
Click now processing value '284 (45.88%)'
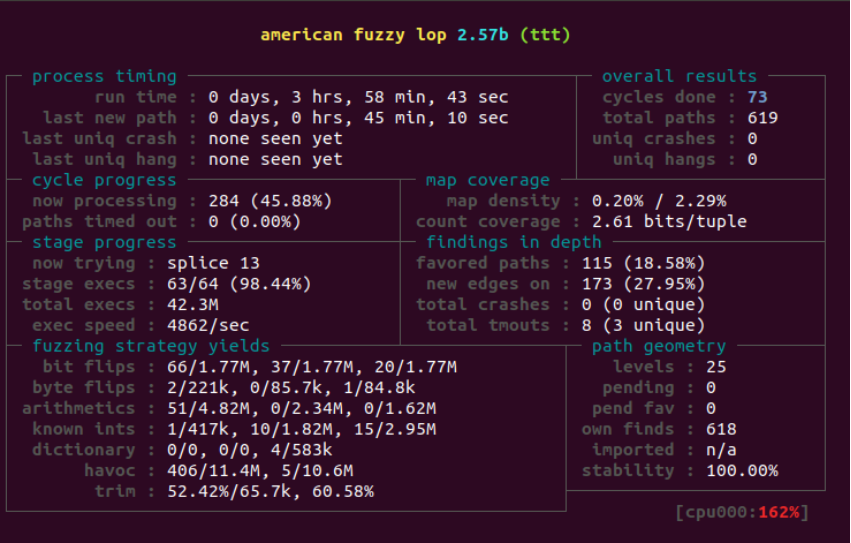click(x=270, y=201)
